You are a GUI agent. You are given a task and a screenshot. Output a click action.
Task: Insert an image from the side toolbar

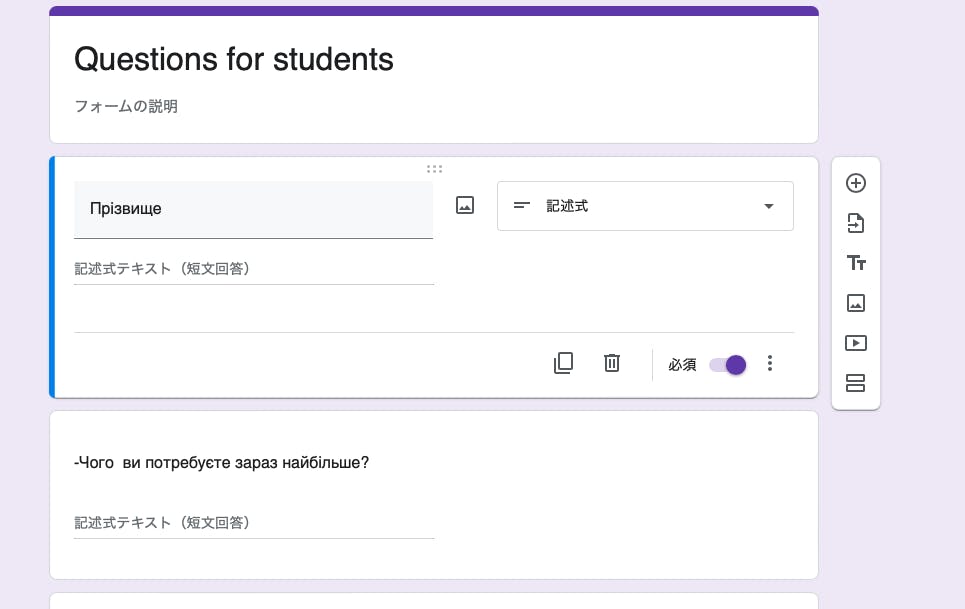click(855, 303)
